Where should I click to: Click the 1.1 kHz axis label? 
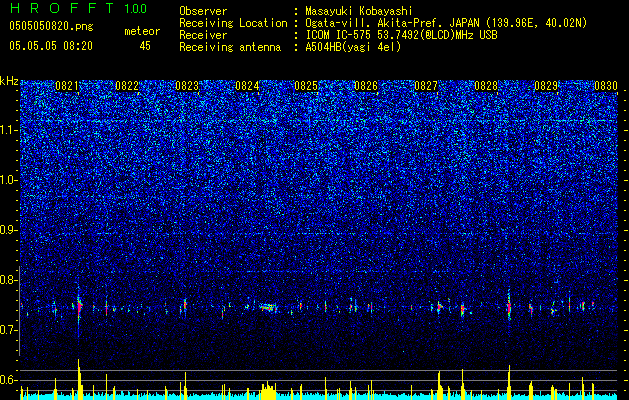pyautogui.click(x=9, y=130)
